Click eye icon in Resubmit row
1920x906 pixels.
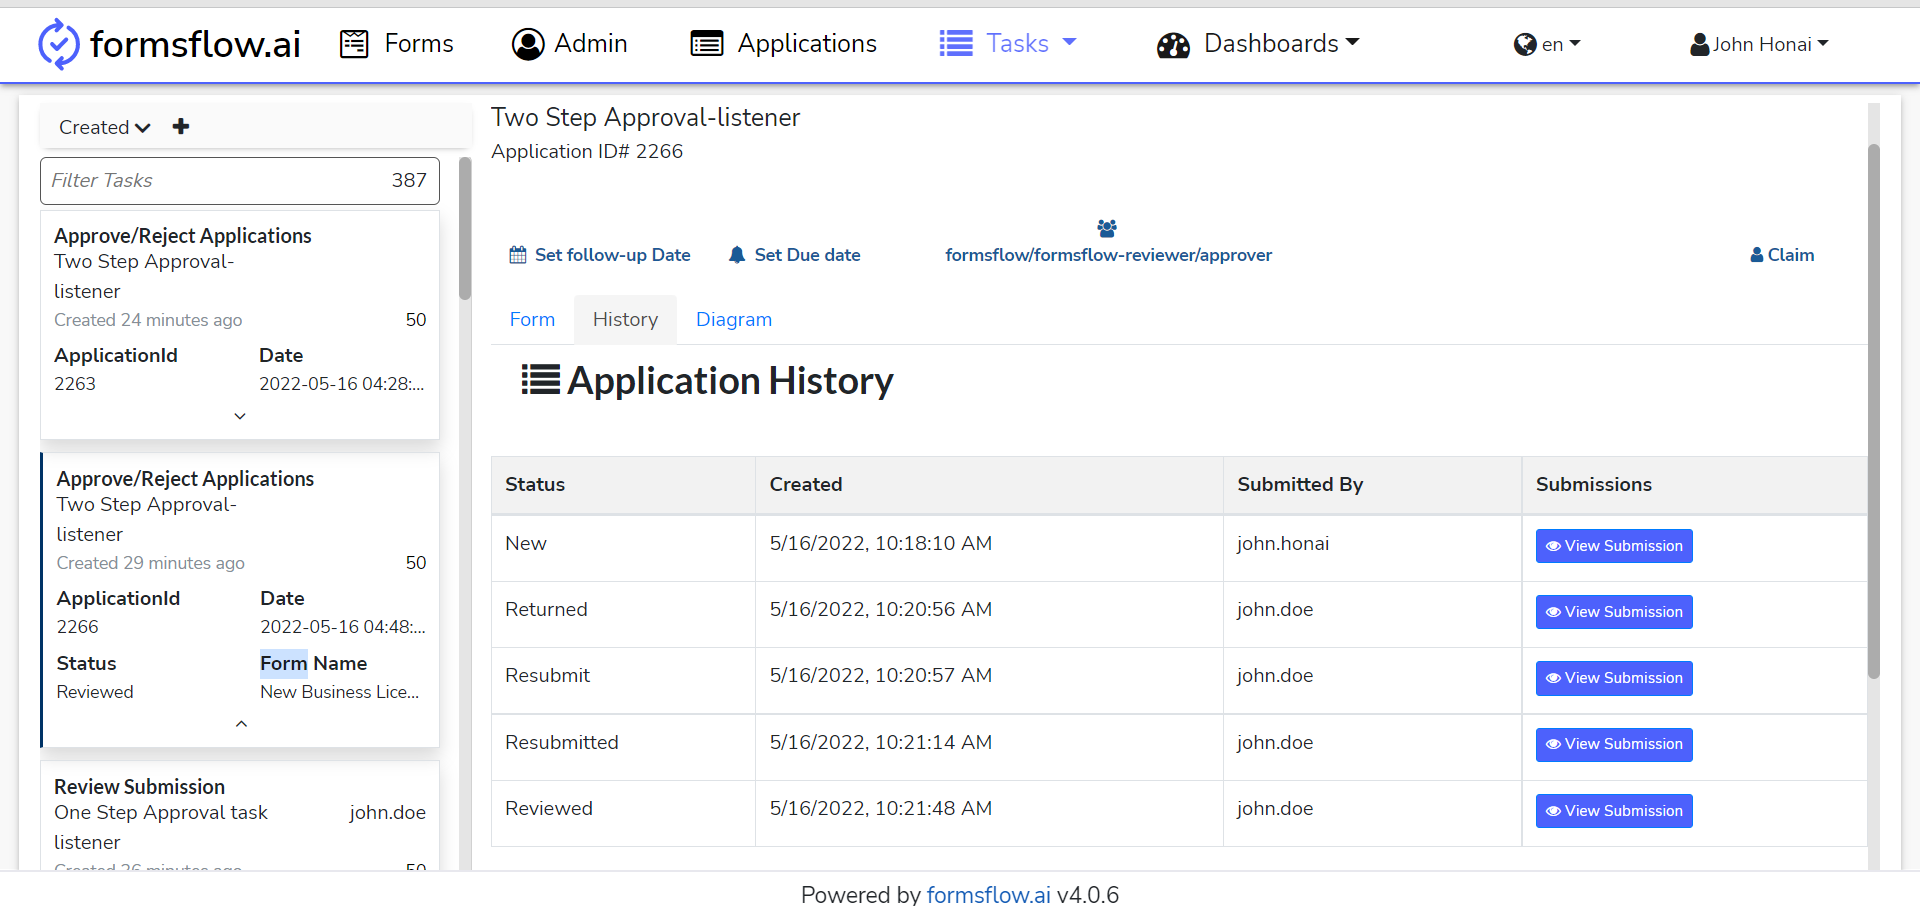tap(1553, 678)
